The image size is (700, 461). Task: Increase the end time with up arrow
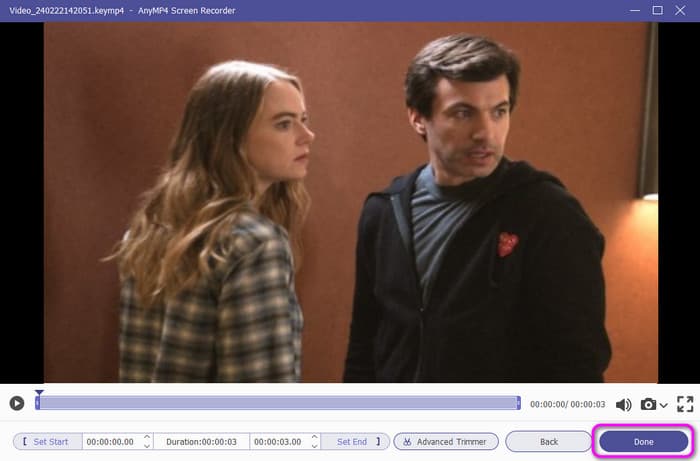click(315, 437)
